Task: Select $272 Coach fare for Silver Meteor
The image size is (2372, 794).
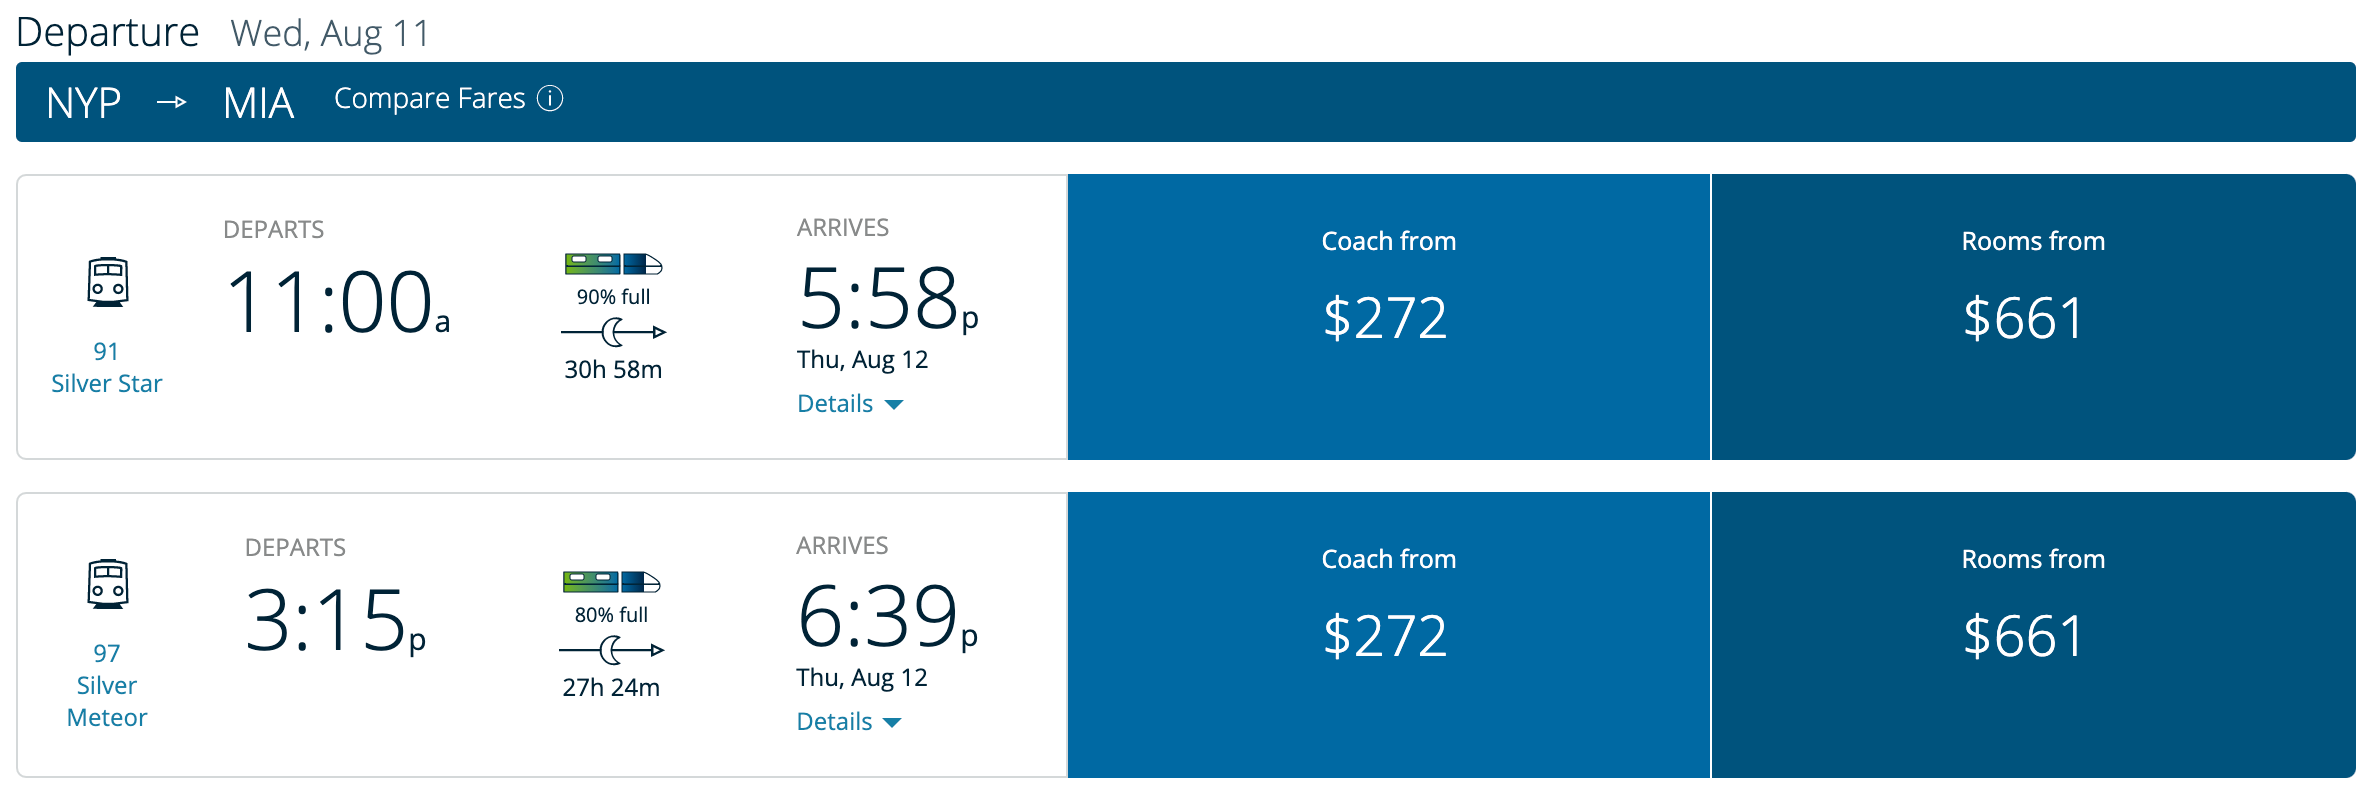Action: pyautogui.click(x=1388, y=635)
